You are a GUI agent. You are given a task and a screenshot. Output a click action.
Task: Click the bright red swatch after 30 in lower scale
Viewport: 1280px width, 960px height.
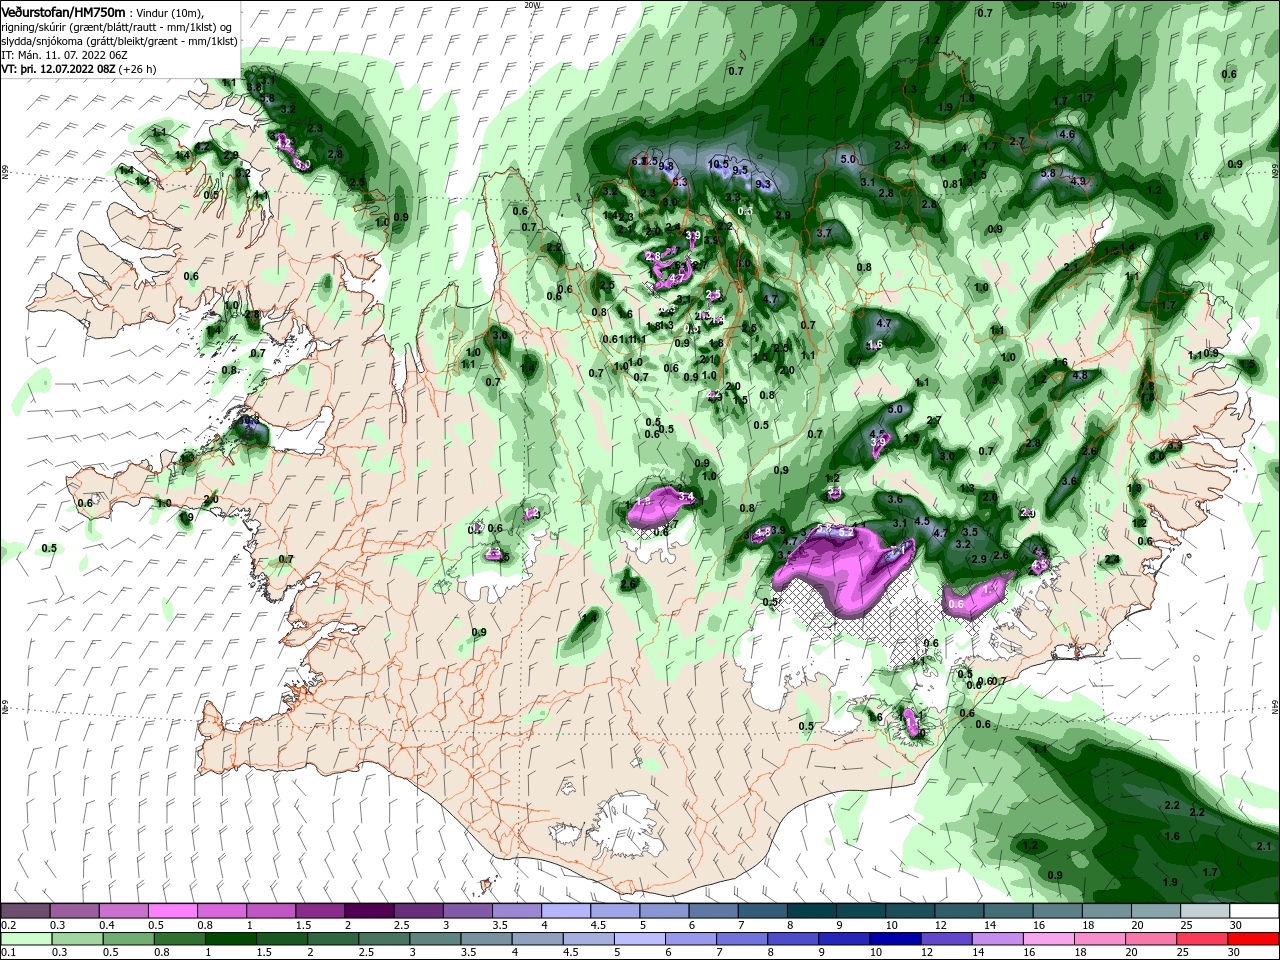coord(1254,940)
